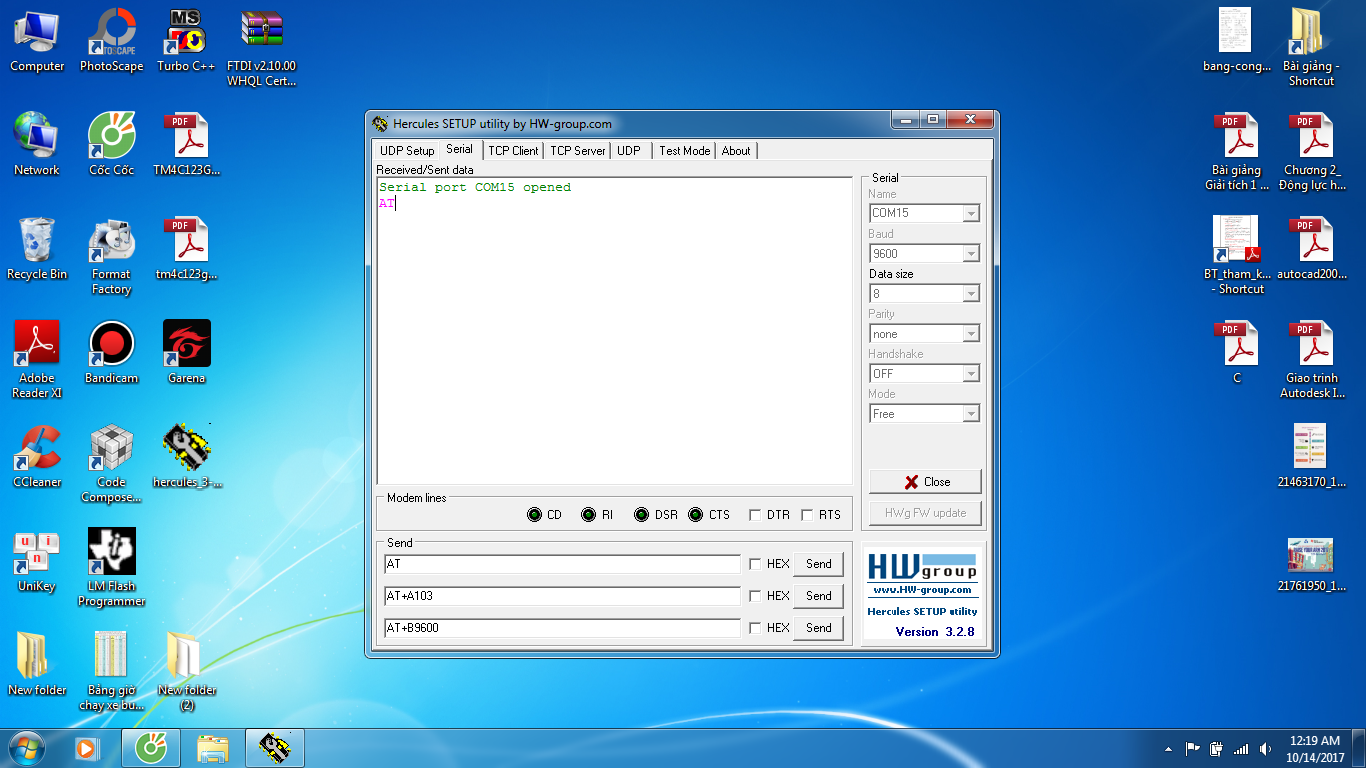Screen dimensions: 1366x768
Task: Switch to the Test Mode tab
Action: pyautogui.click(x=685, y=151)
